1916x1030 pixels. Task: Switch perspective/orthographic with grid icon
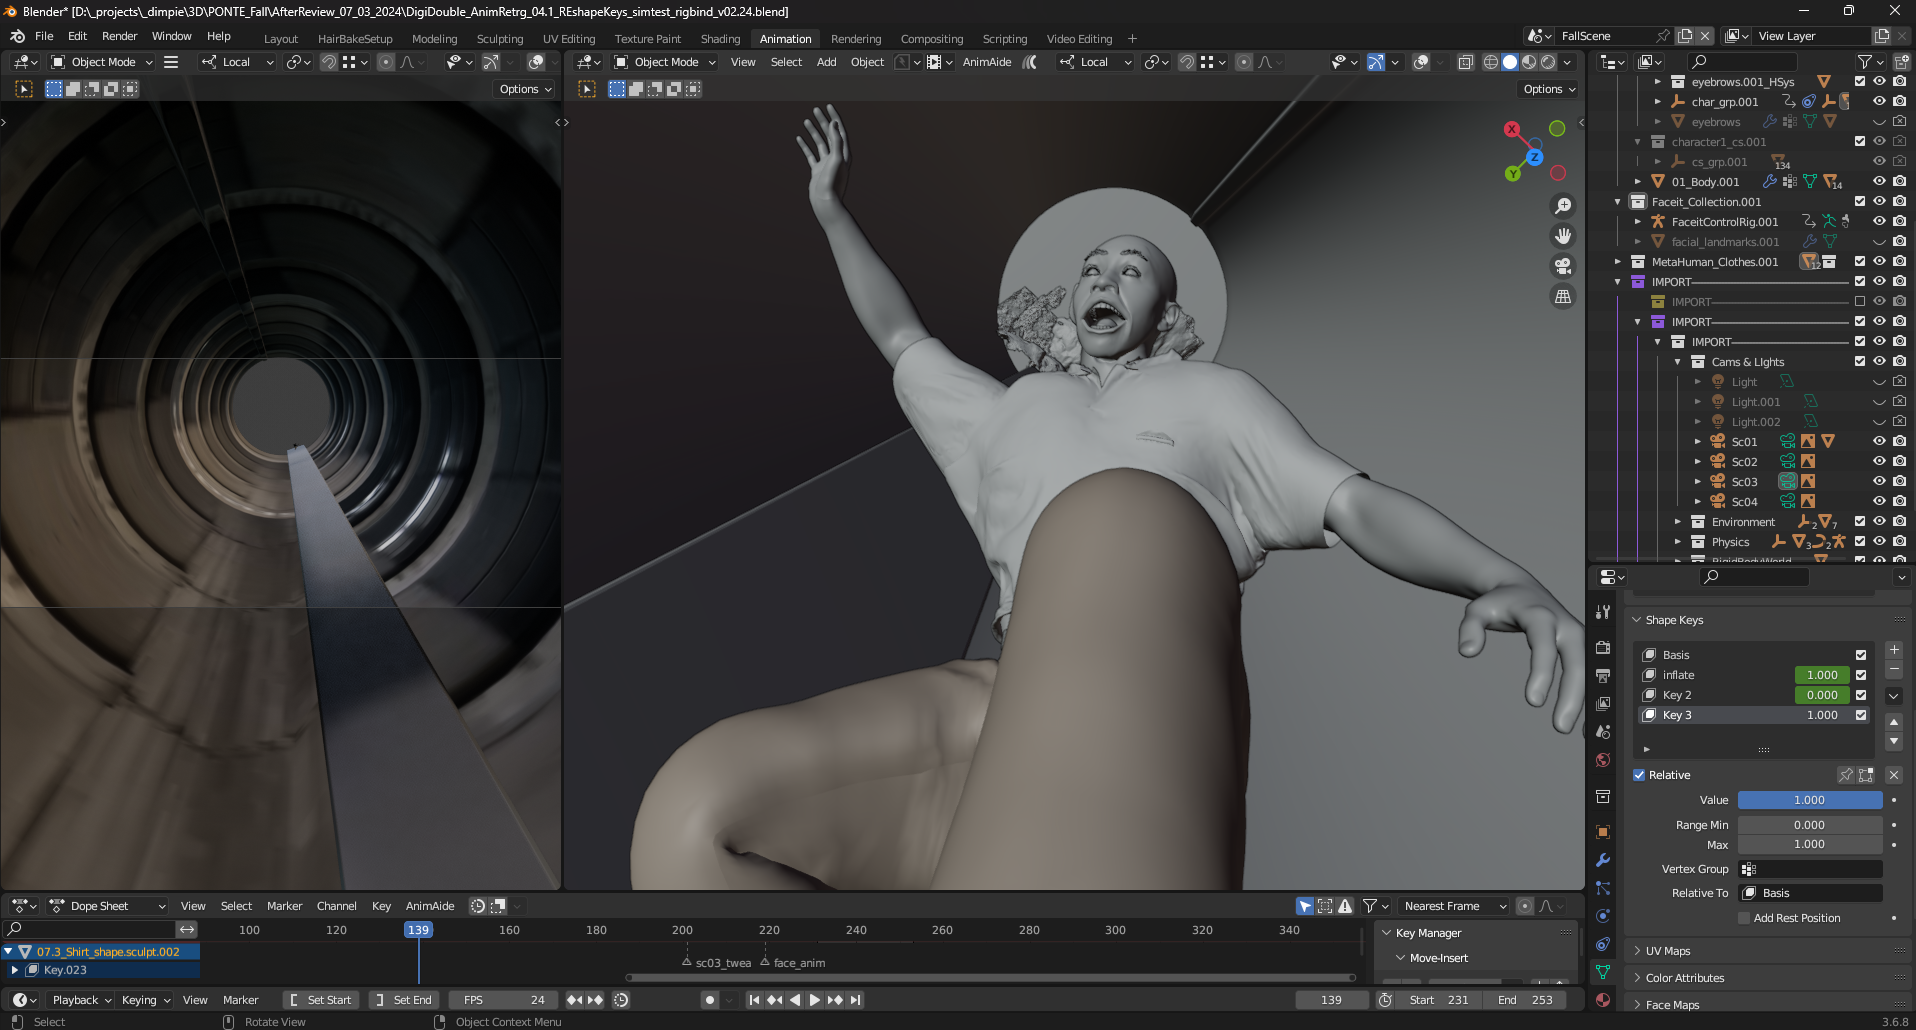(x=1562, y=297)
